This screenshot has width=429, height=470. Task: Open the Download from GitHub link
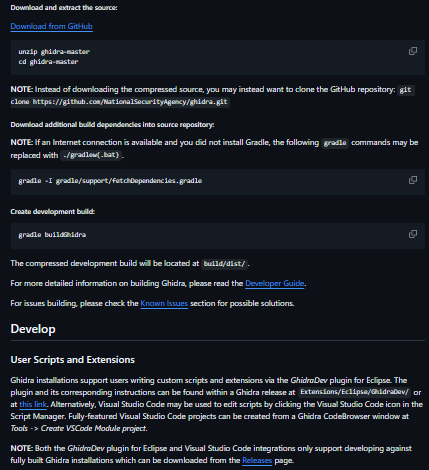click(51, 26)
